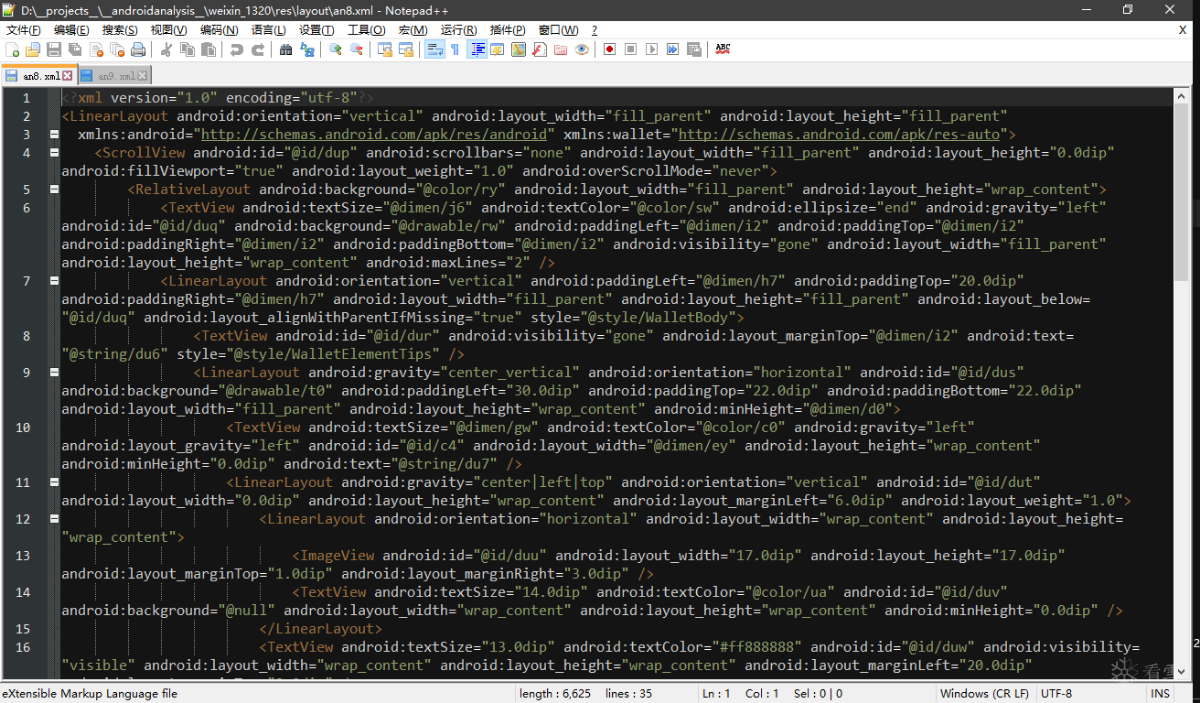Run the macro multiple times icon
Viewport: 1200px width, 703px height.
pos(672,49)
